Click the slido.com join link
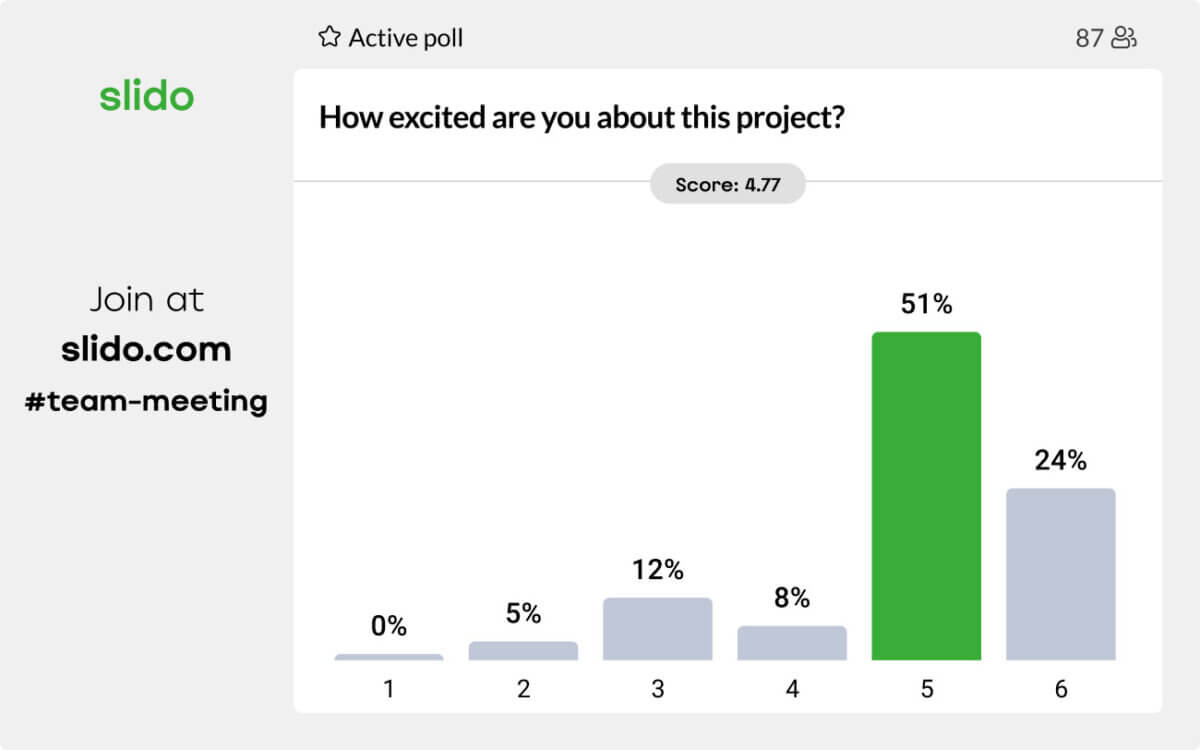The width and height of the screenshot is (1200, 750). [146, 349]
